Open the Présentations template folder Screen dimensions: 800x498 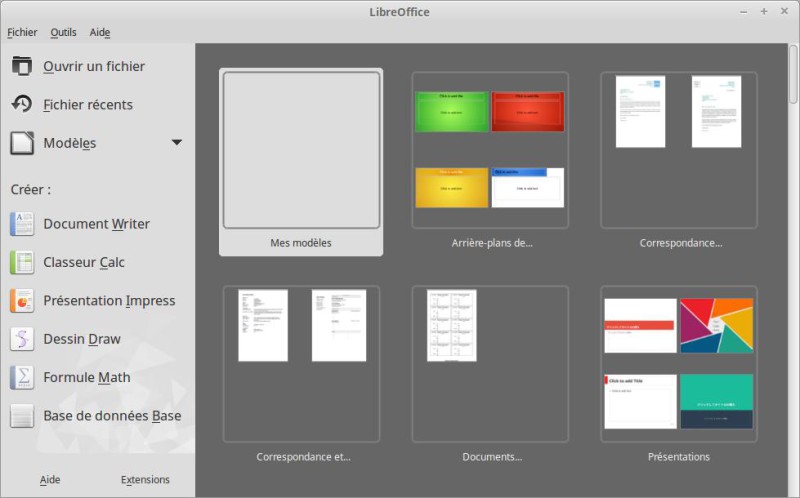tap(679, 364)
